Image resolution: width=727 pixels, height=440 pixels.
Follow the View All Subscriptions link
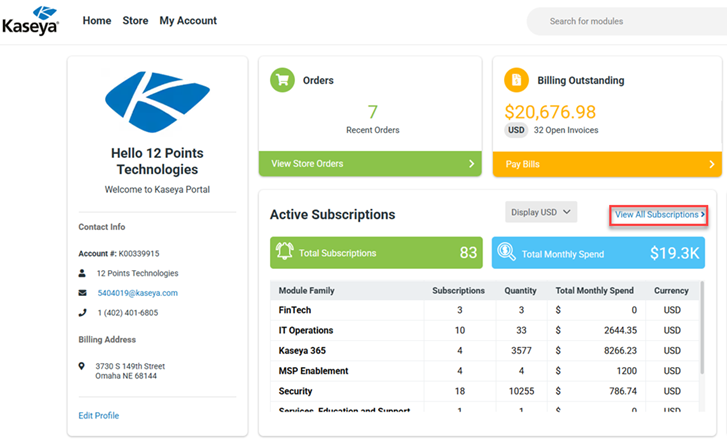659,215
